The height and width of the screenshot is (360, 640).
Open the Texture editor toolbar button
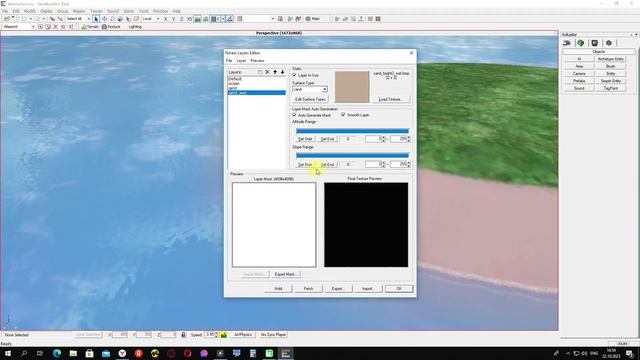[x=111, y=27]
